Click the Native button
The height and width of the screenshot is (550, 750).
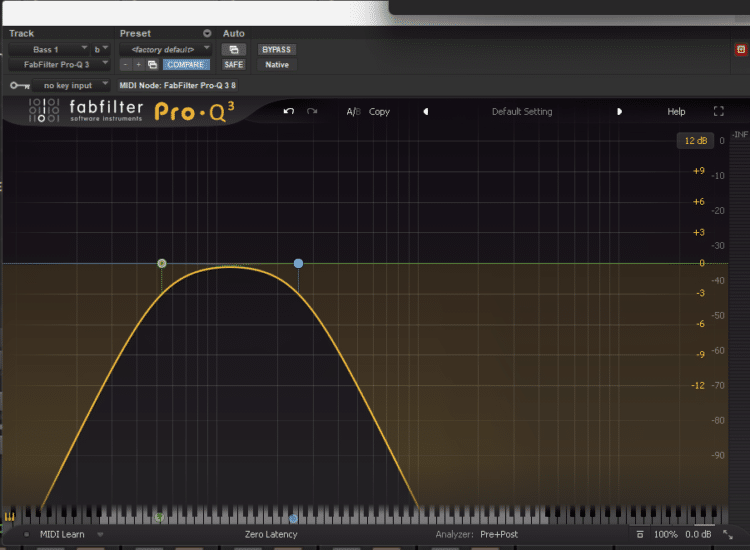click(x=277, y=65)
